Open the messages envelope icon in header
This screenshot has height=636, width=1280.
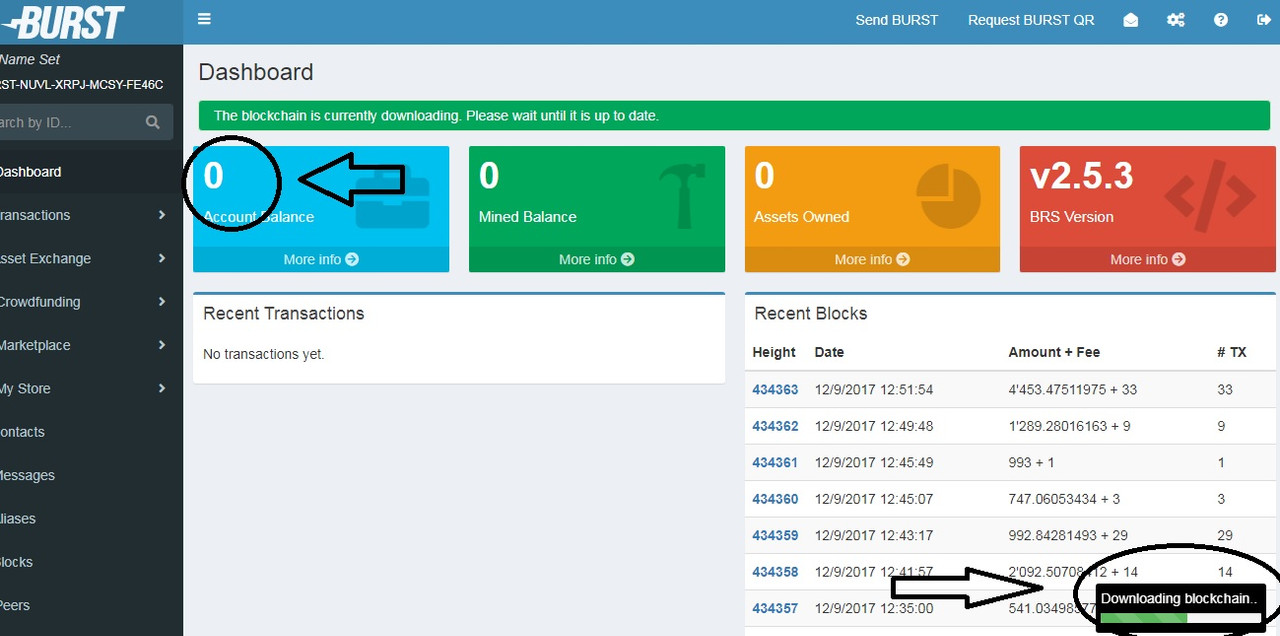(1131, 20)
